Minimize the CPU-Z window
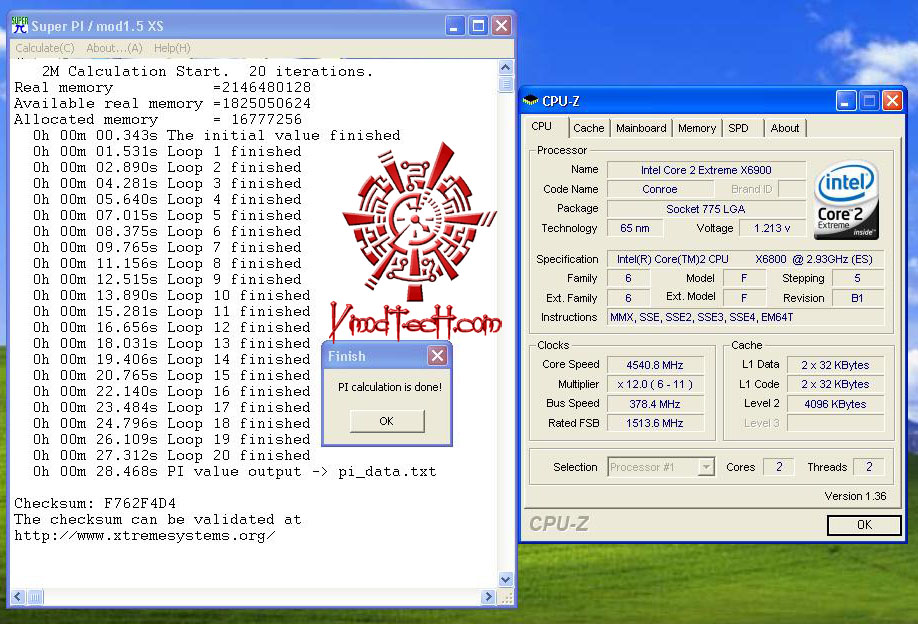918x624 pixels. 845,101
